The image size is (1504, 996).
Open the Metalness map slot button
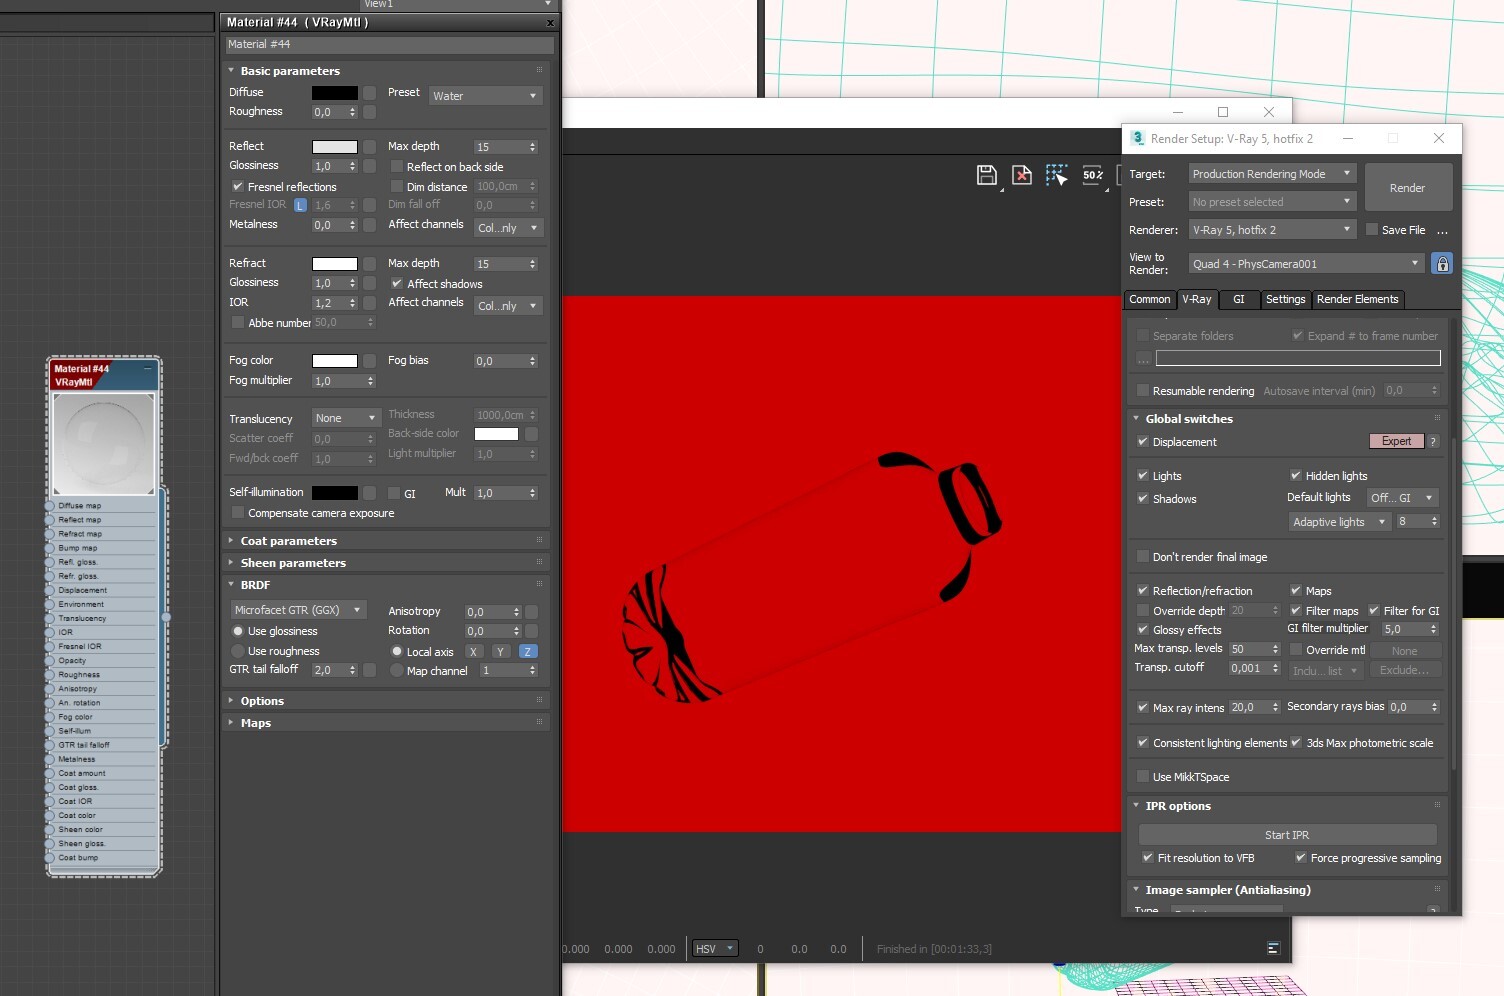[x=370, y=225]
